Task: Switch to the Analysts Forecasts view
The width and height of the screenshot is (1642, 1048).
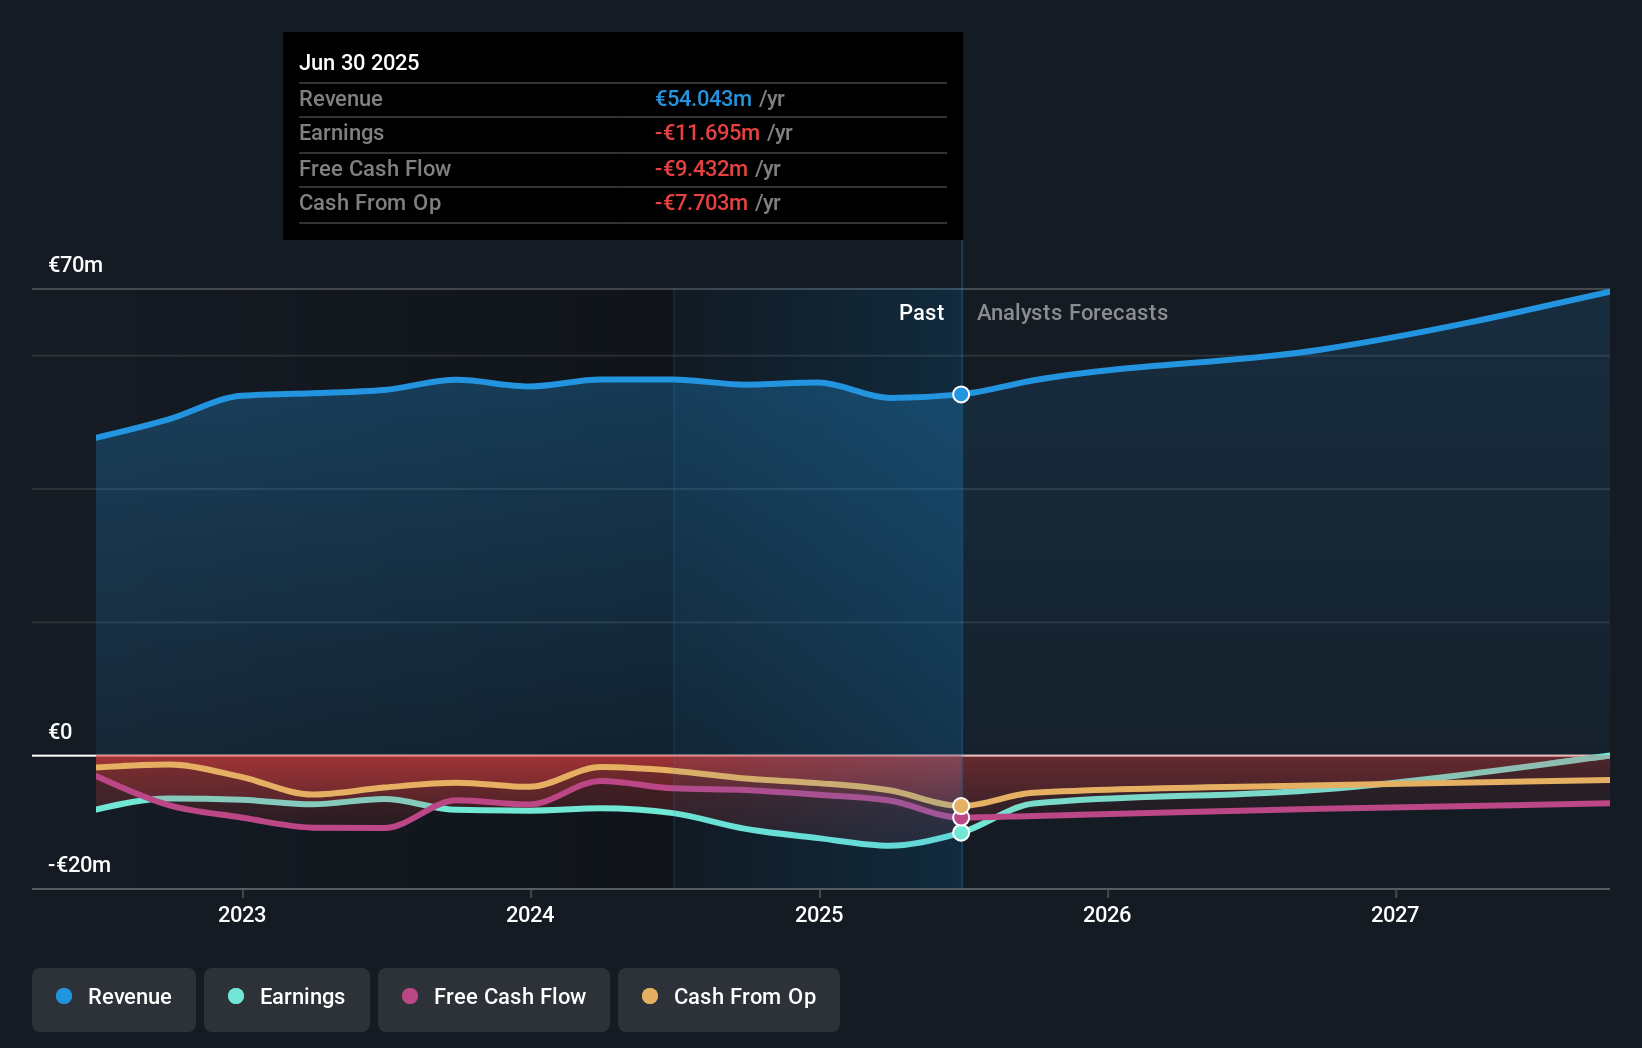Action: [1072, 312]
